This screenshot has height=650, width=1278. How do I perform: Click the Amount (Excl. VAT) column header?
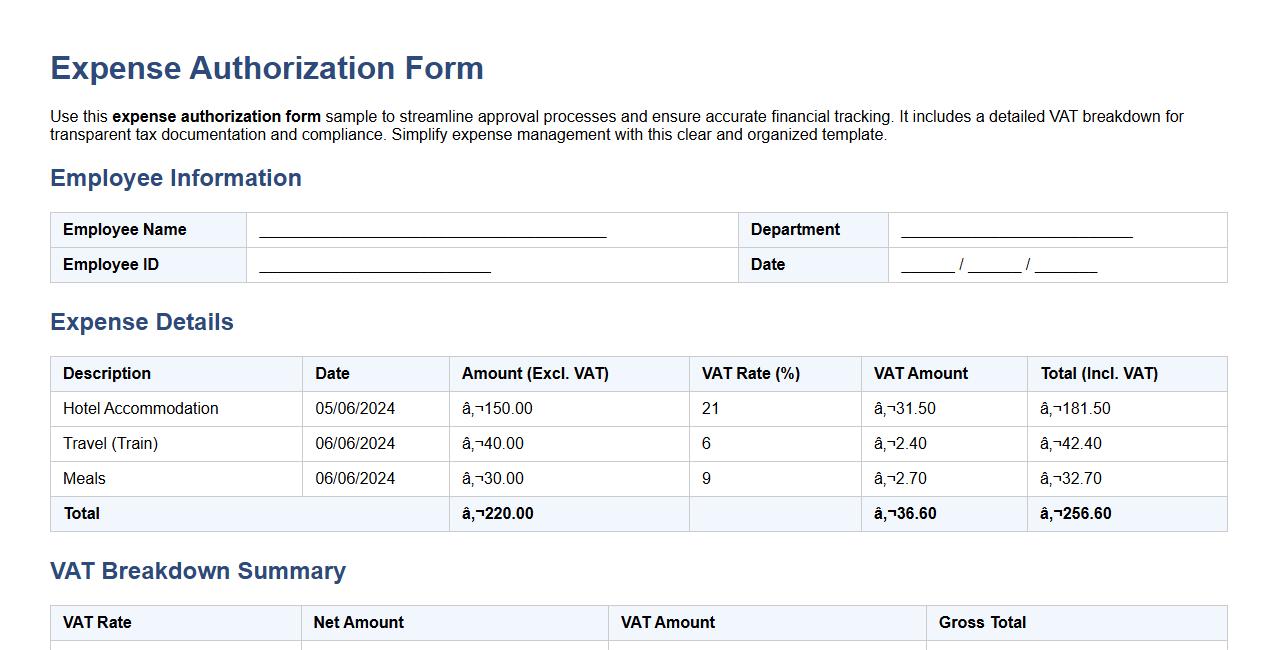pyautogui.click(x=535, y=373)
